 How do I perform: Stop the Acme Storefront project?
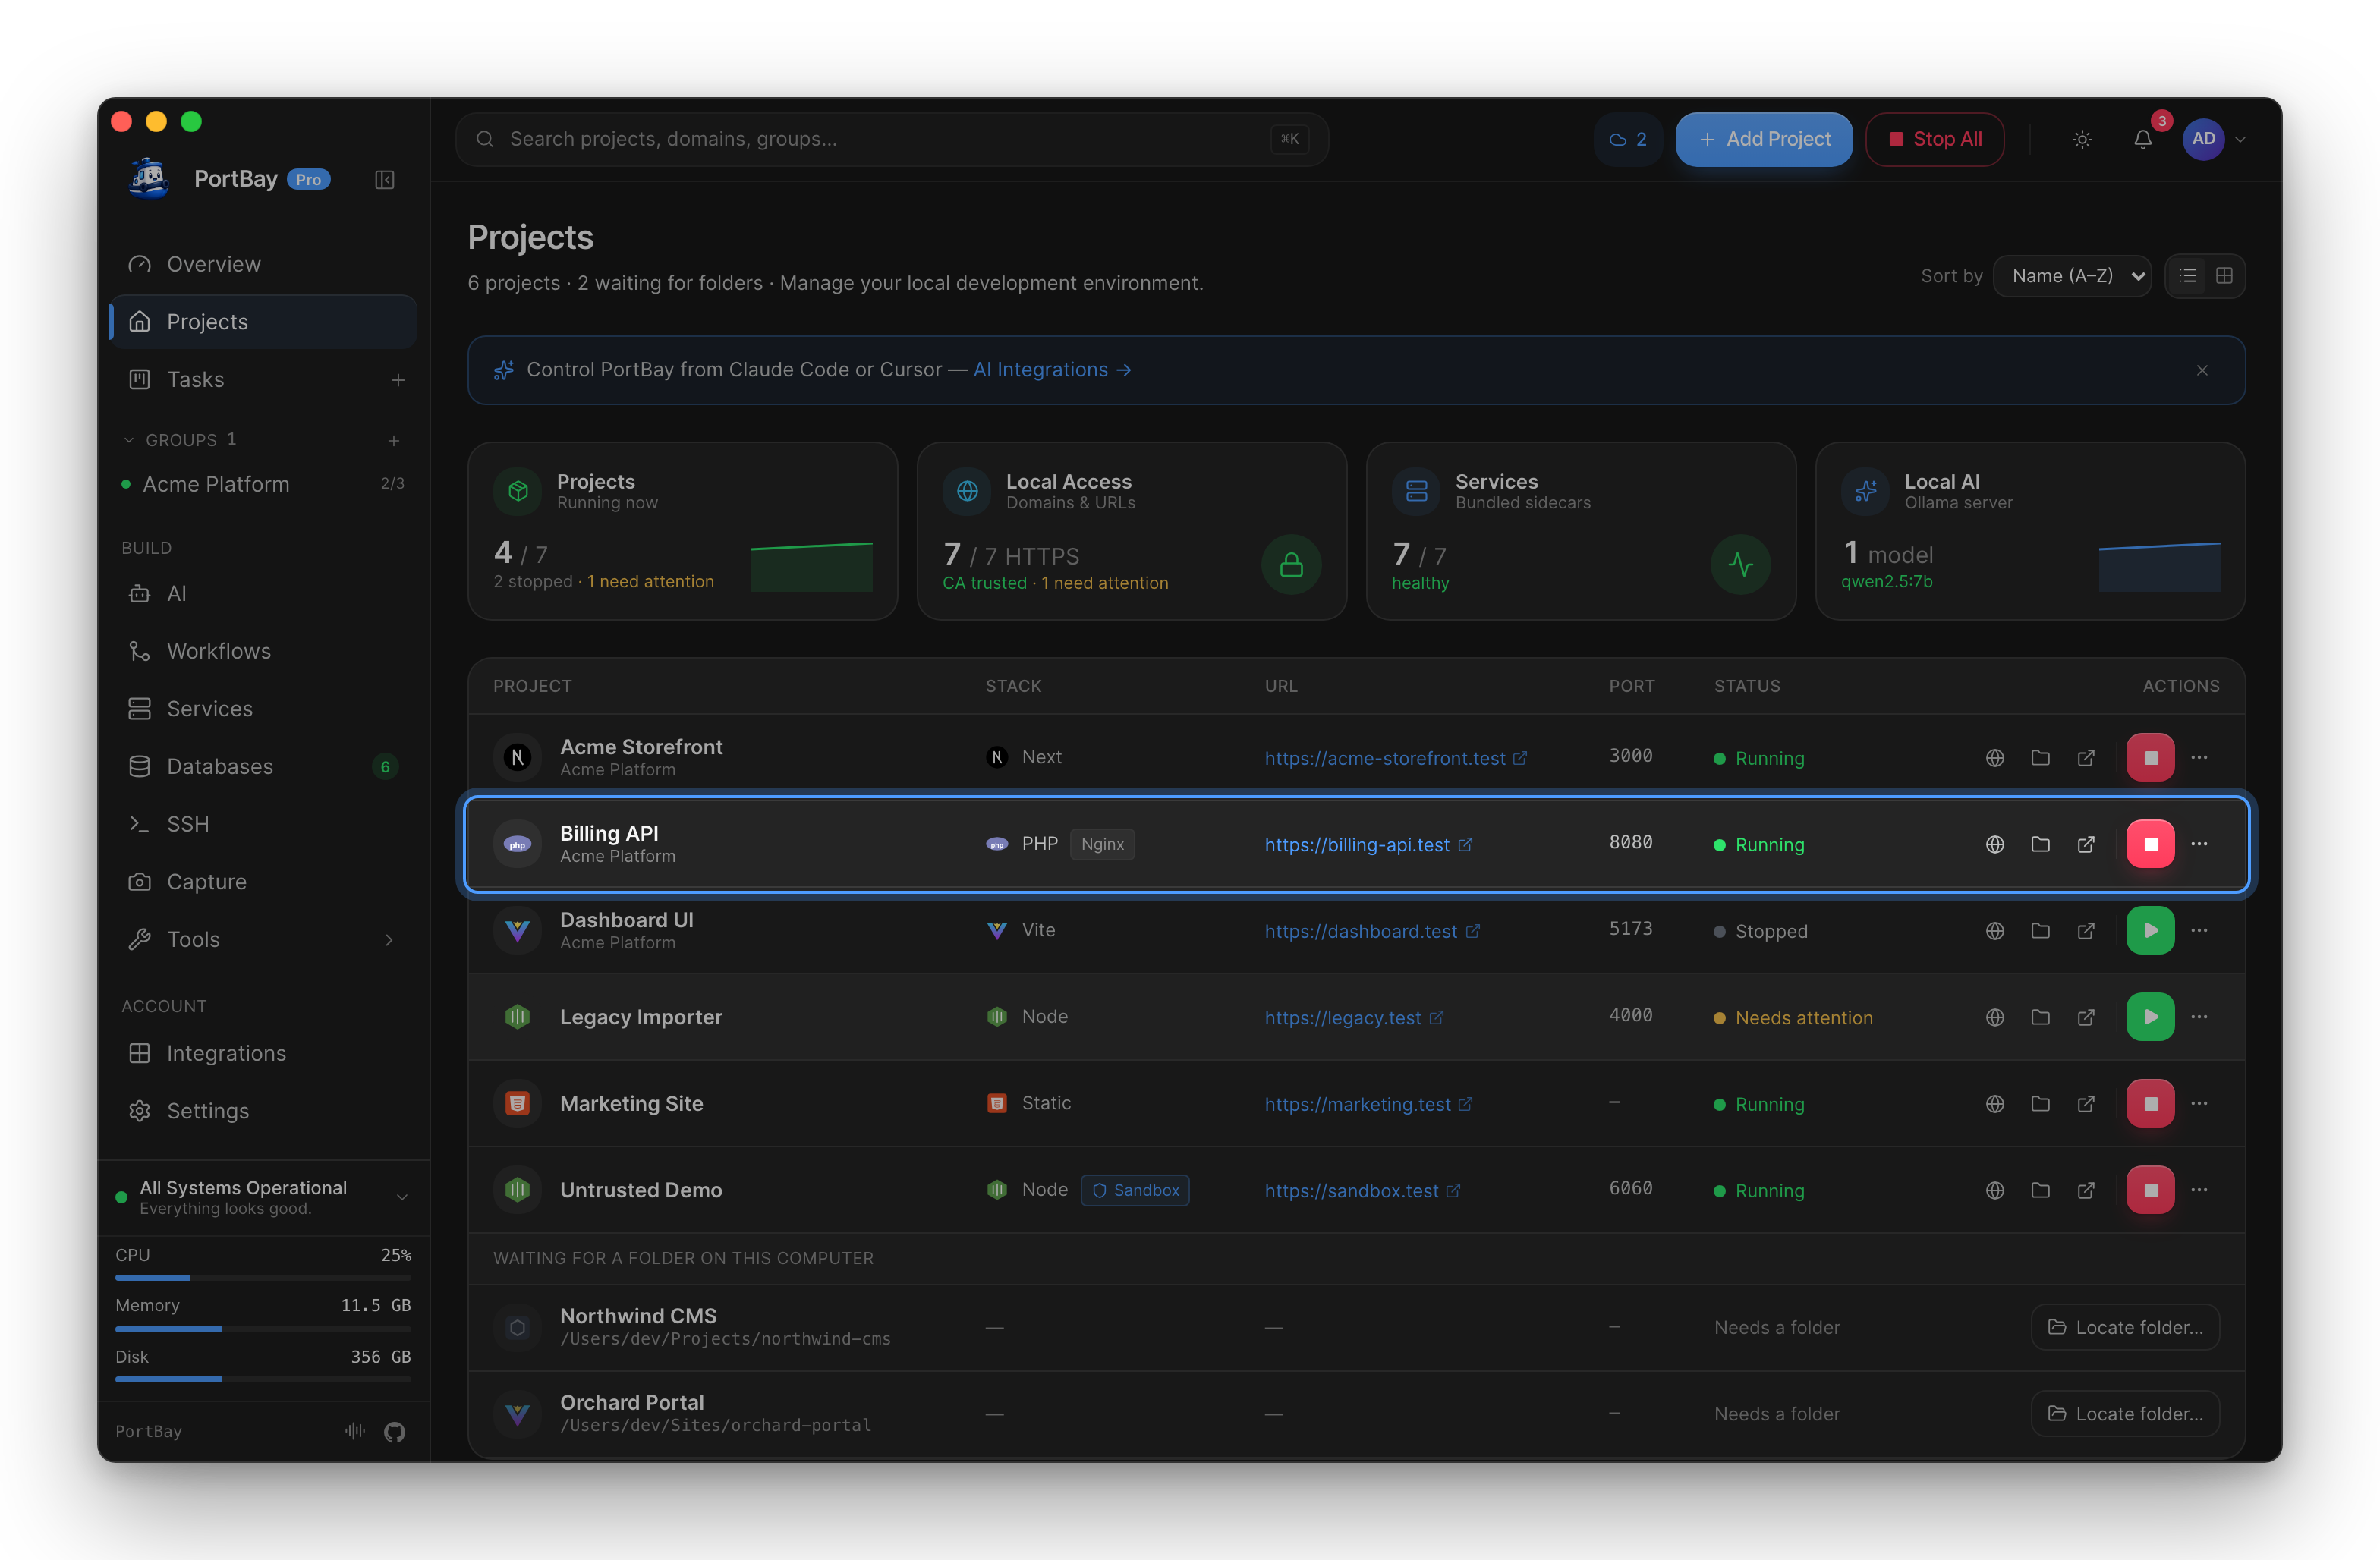click(x=2151, y=758)
